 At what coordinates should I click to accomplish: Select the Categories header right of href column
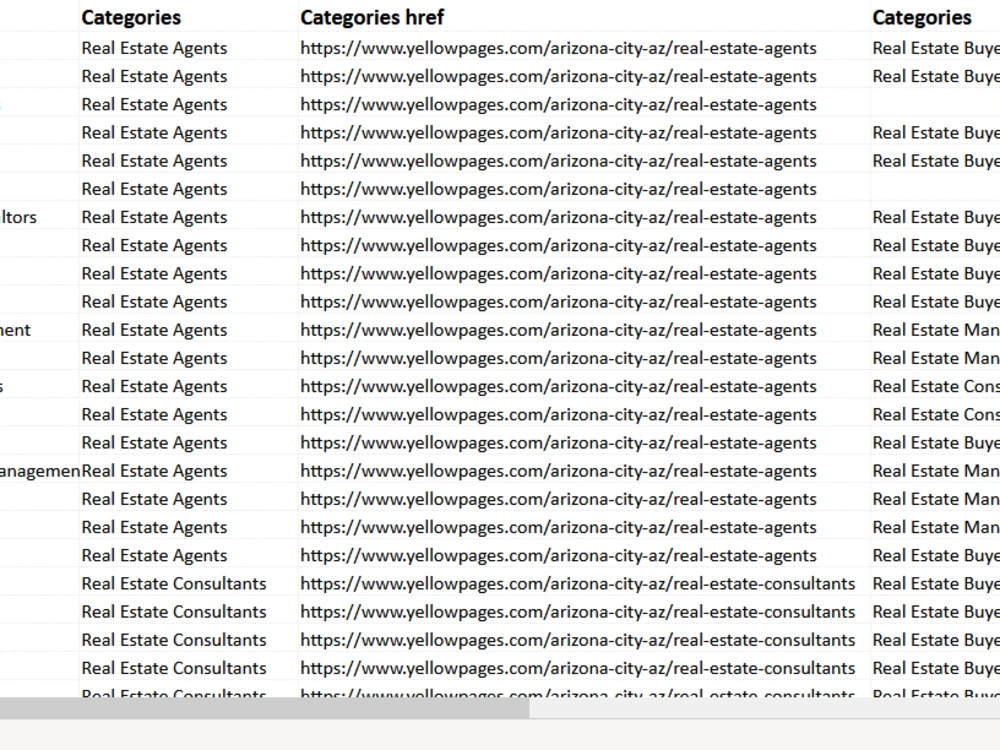(x=922, y=17)
